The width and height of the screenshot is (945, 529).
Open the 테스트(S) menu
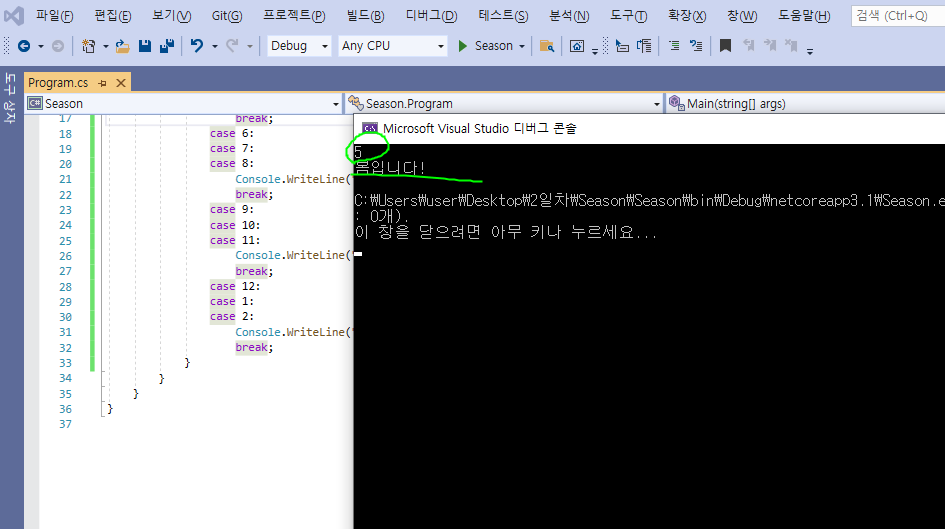click(x=503, y=16)
